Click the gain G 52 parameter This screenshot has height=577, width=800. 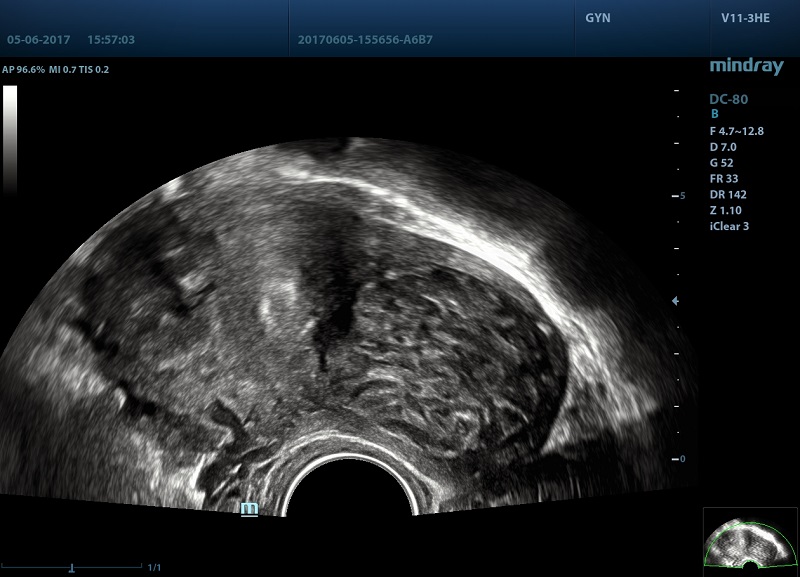point(721,163)
